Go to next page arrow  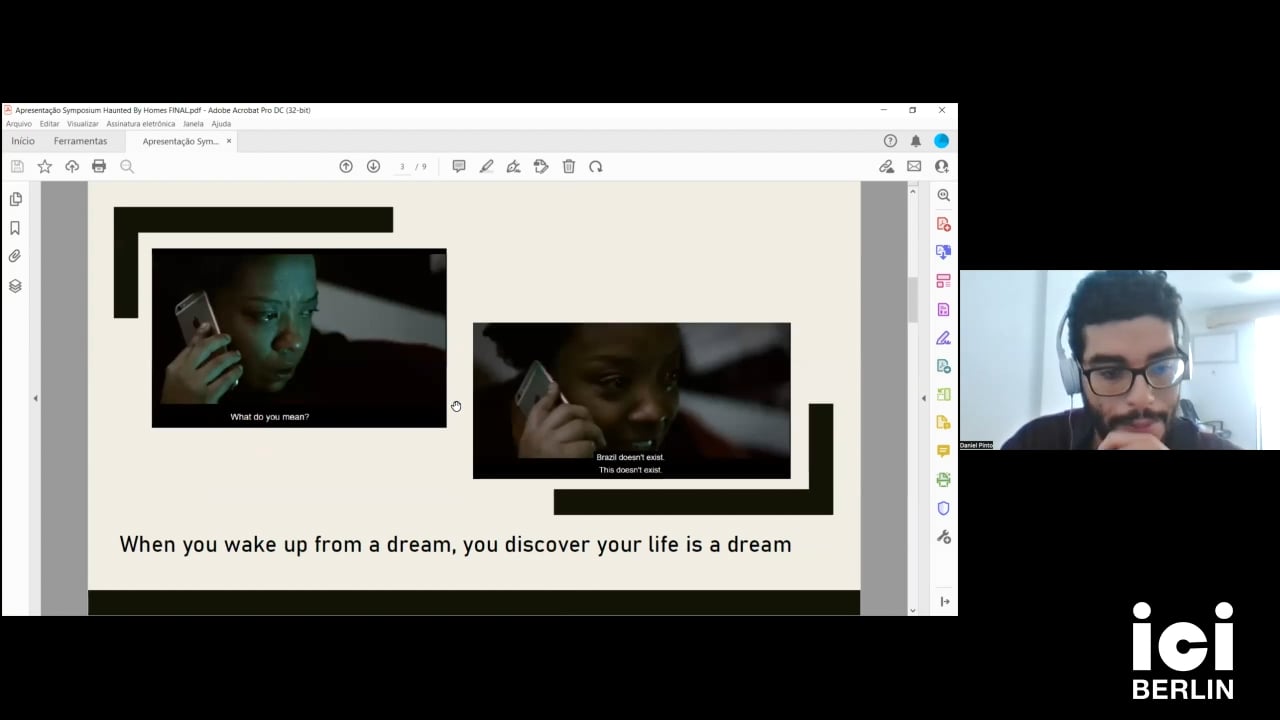pyautogui.click(x=373, y=166)
